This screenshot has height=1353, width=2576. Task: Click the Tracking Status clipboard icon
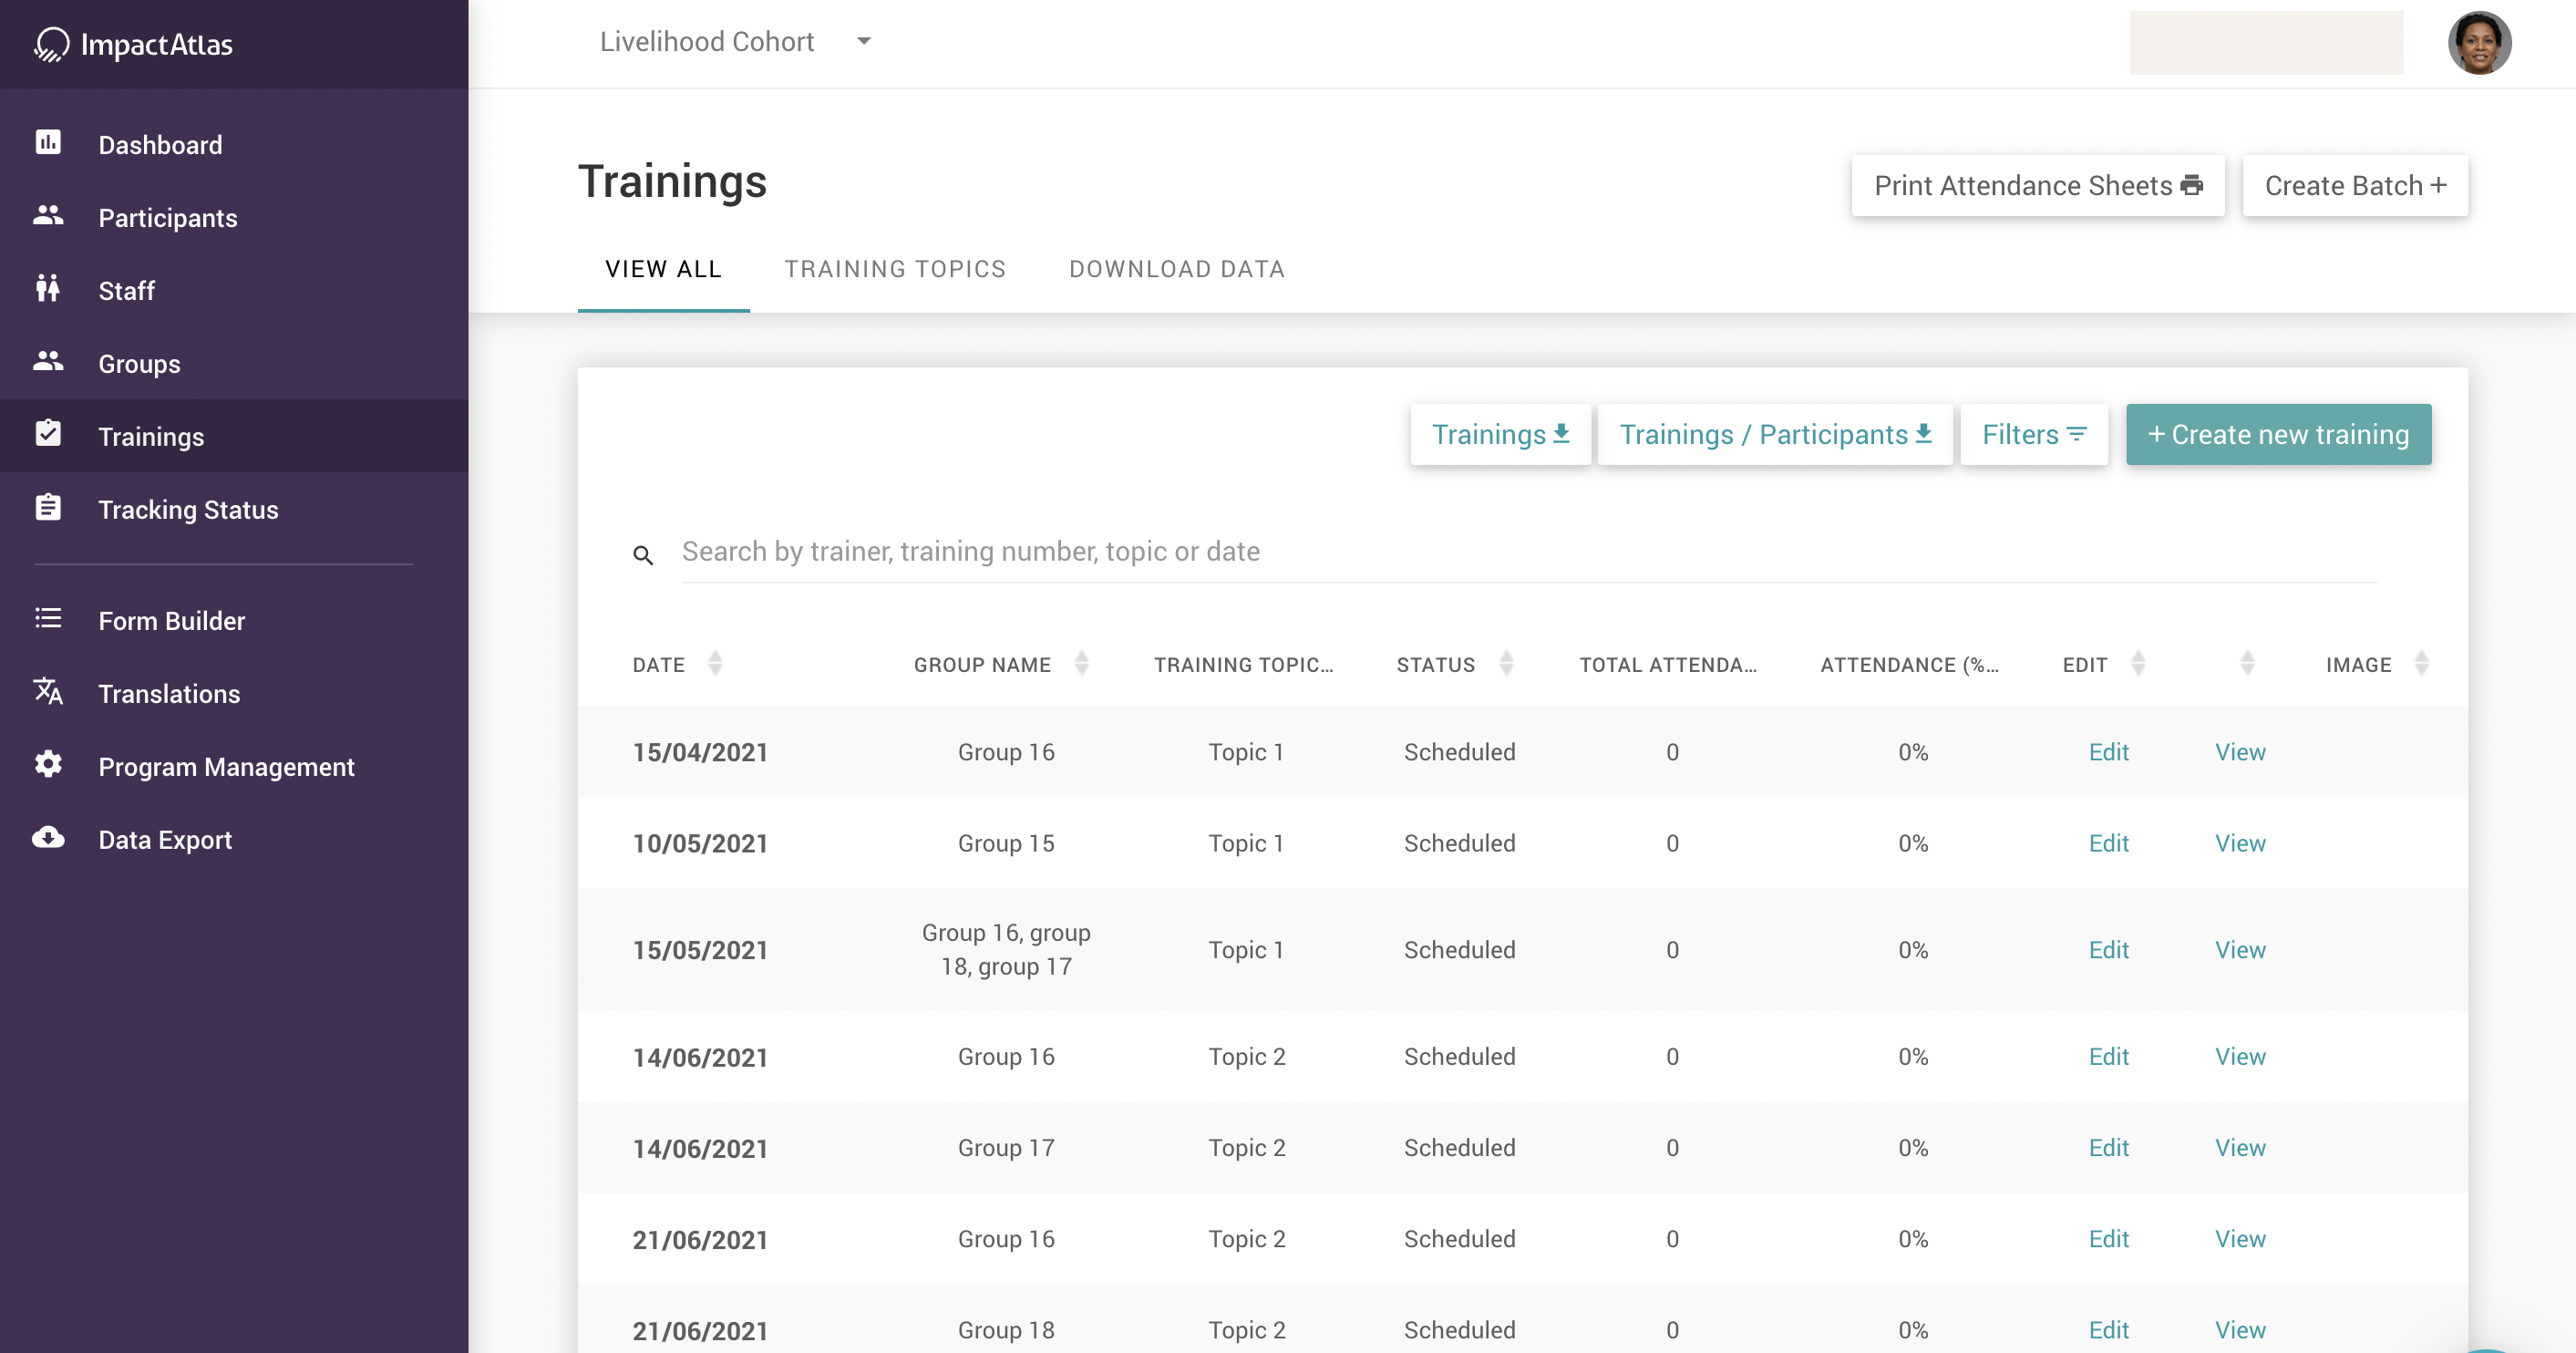tap(48, 508)
